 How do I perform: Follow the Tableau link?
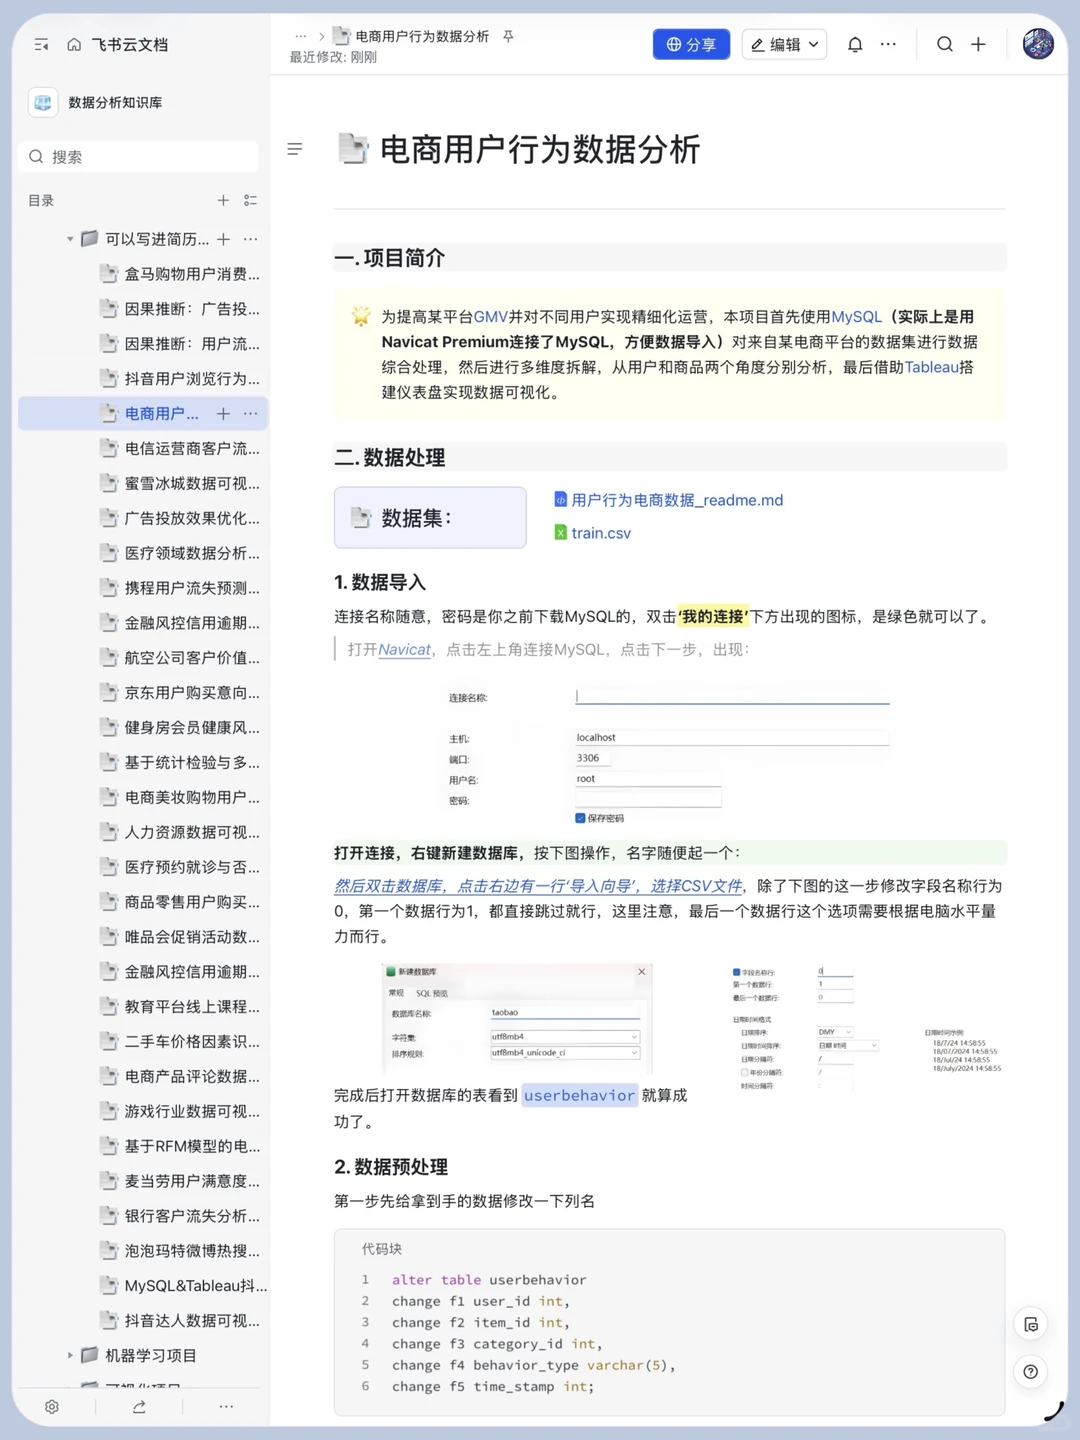[932, 367]
